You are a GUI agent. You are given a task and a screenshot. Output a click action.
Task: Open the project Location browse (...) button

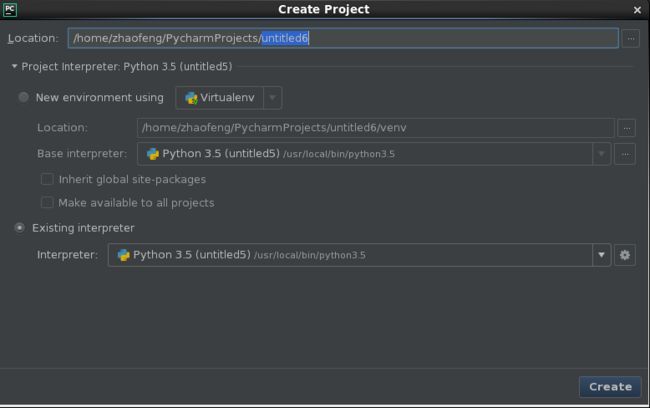point(631,38)
